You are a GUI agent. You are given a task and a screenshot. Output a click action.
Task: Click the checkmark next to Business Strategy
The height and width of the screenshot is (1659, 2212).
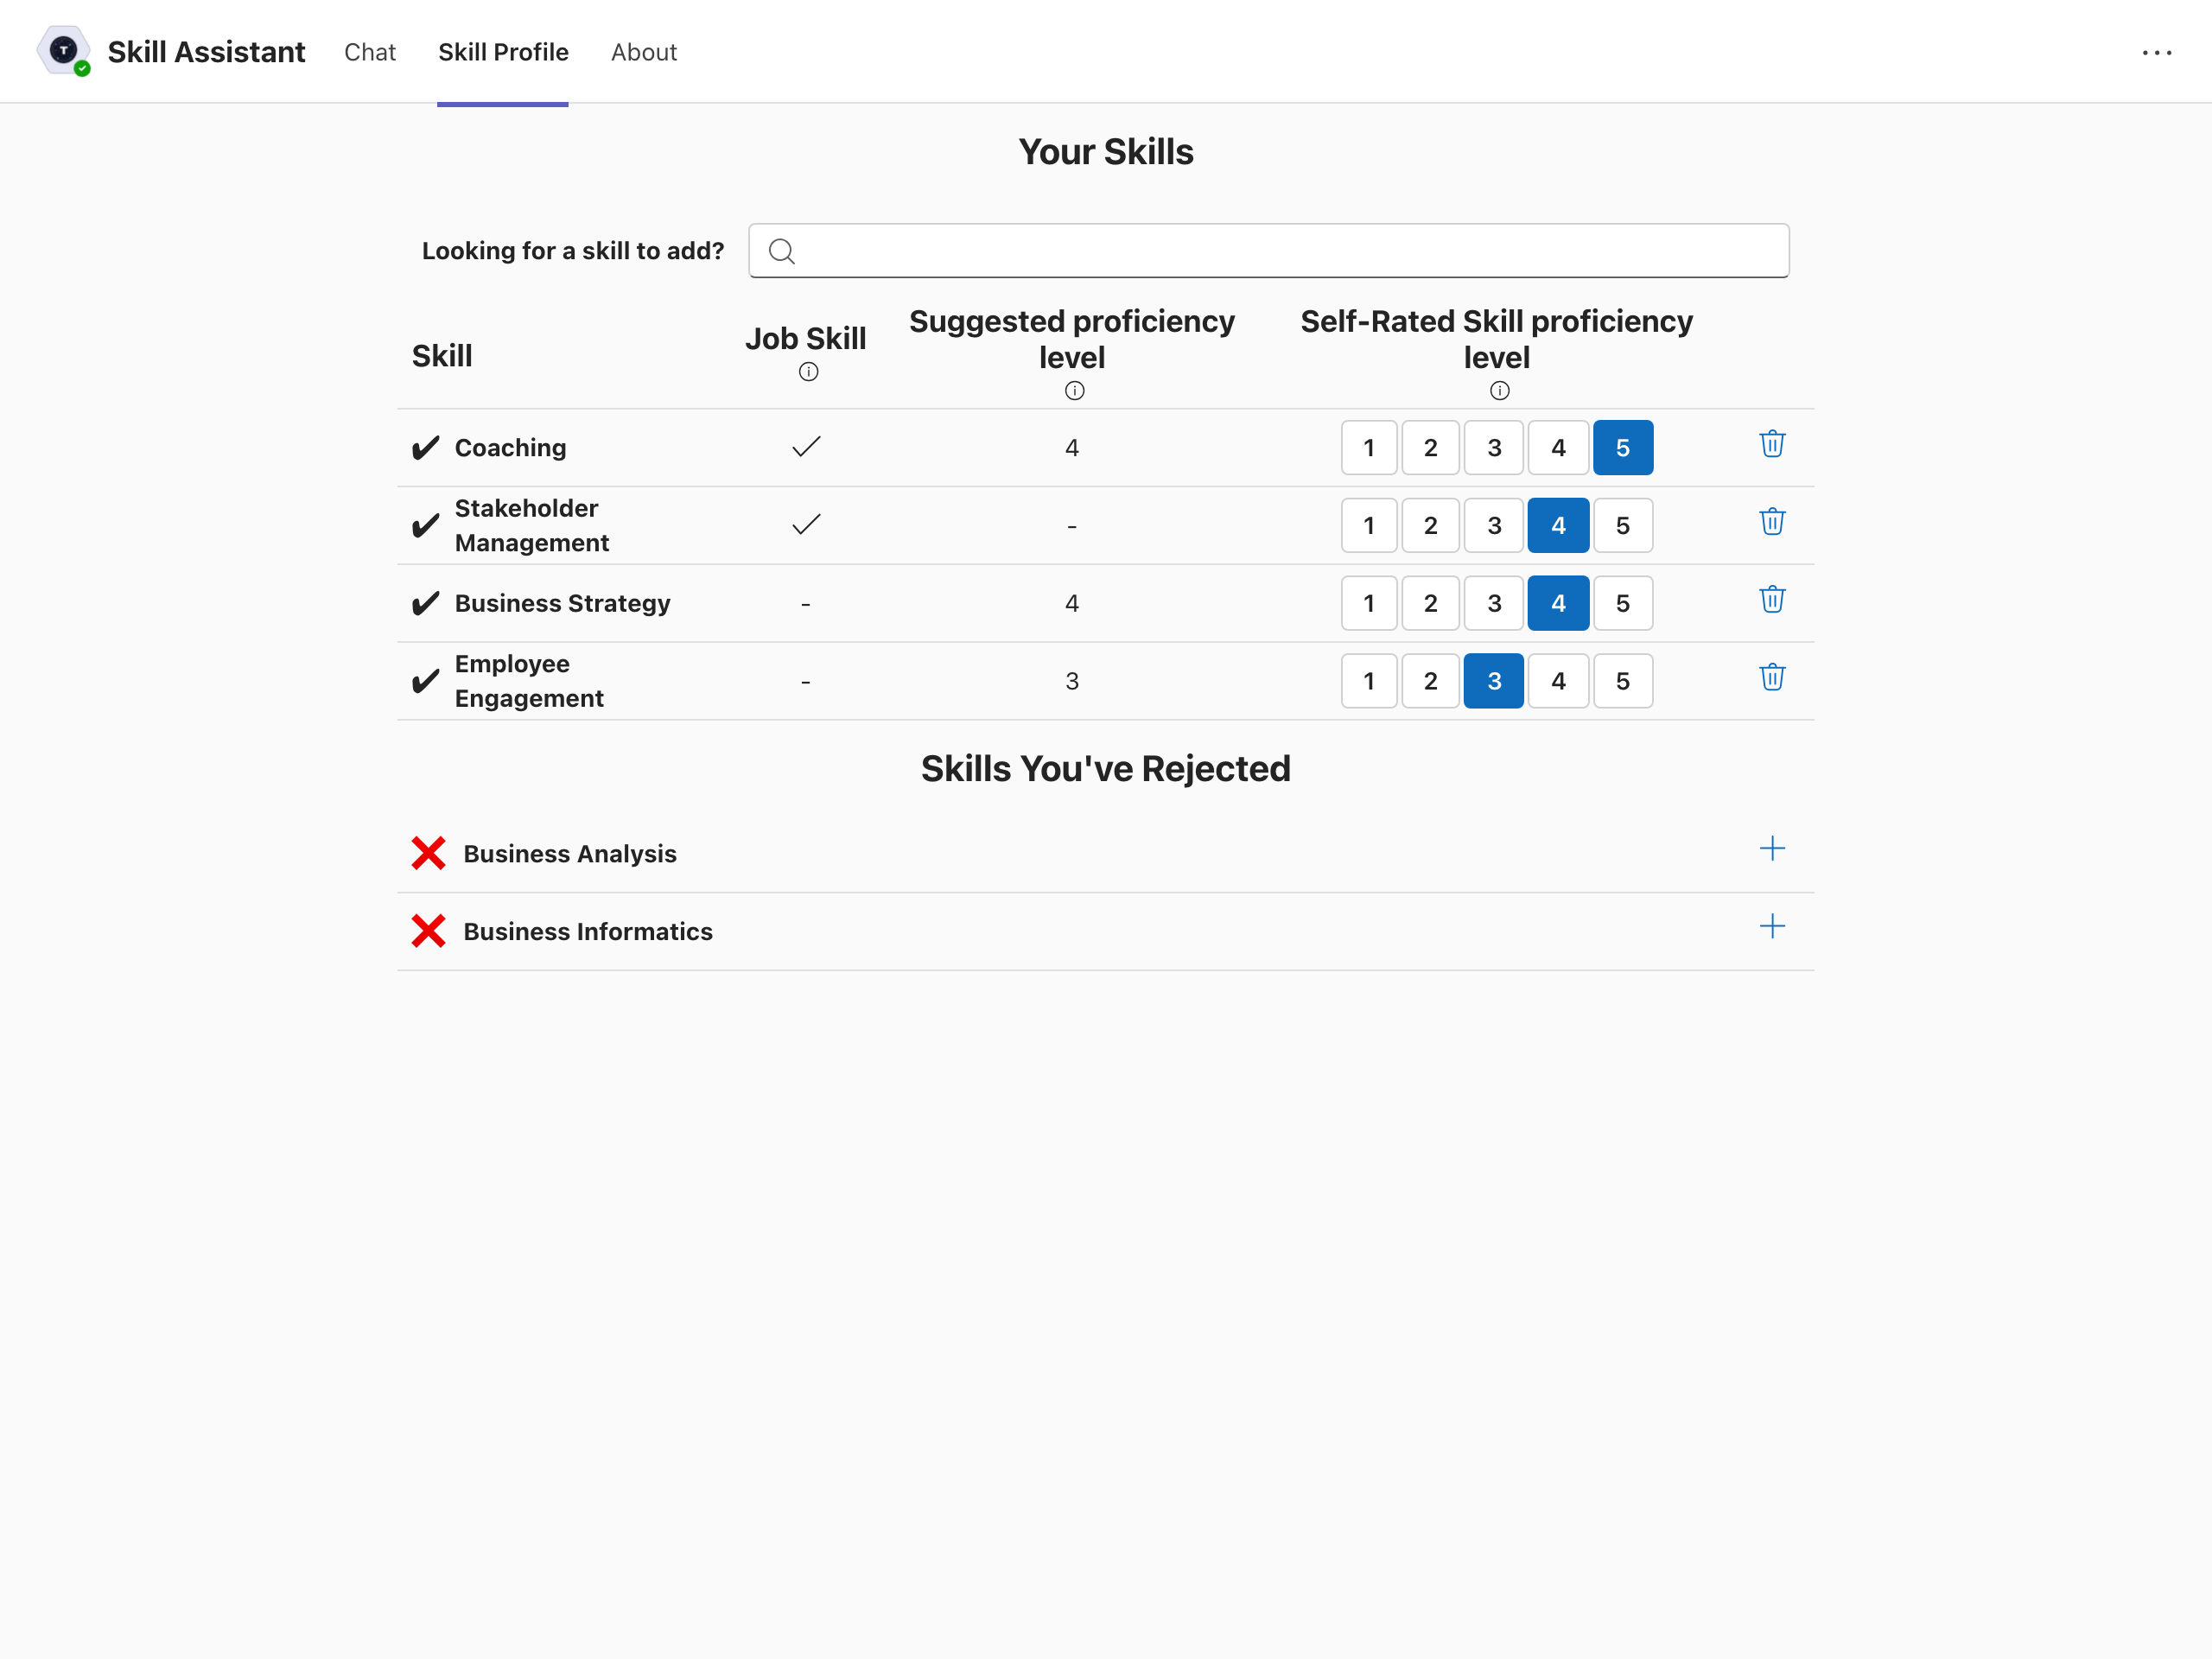pyautogui.click(x=425, y=603)
